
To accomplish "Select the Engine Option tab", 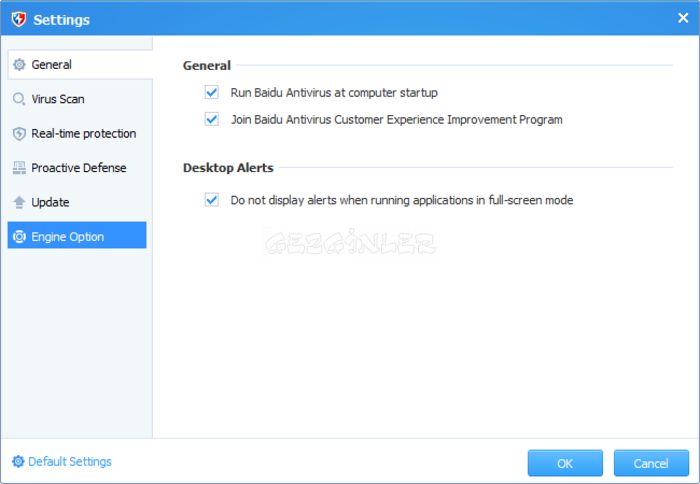I will pos(77,235).
